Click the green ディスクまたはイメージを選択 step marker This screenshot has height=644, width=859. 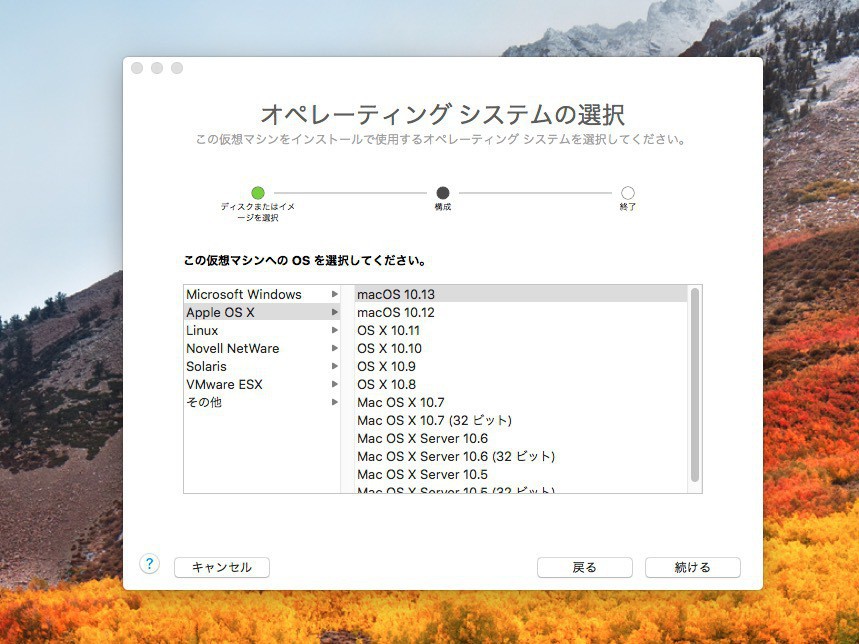pos(258,193)
